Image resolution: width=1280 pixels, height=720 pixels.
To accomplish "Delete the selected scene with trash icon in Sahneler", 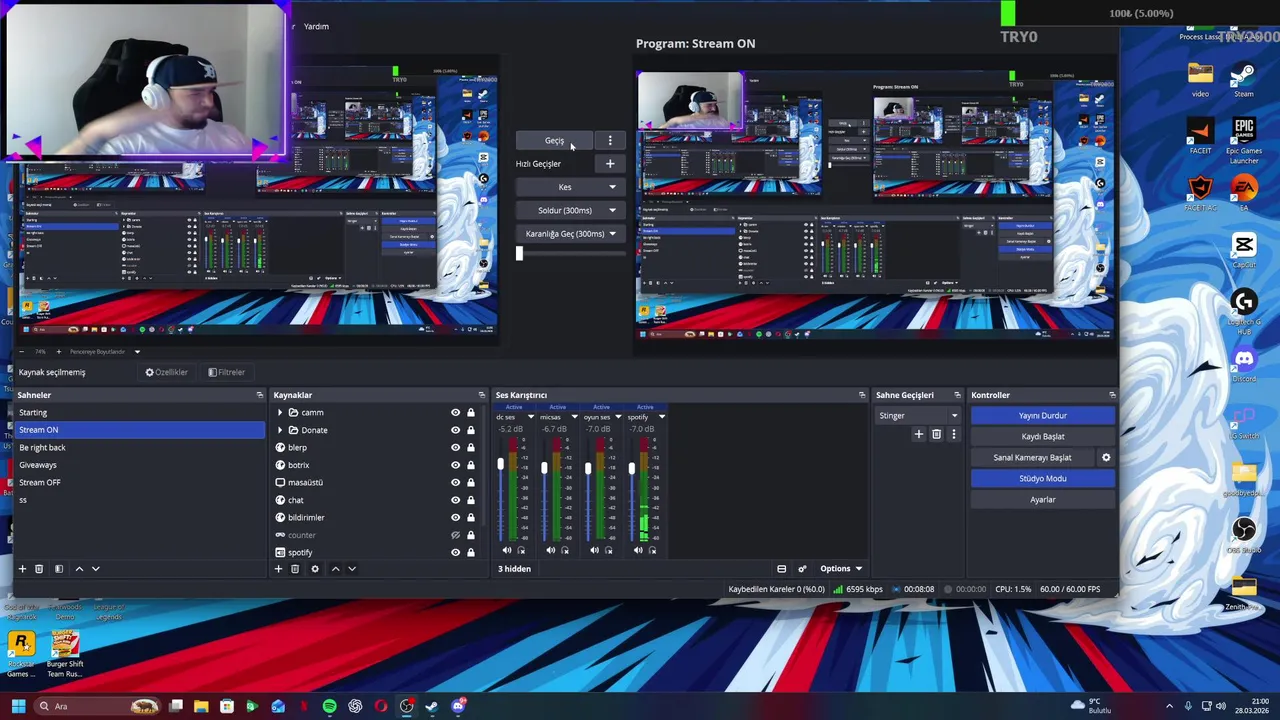I will [39, 569].
